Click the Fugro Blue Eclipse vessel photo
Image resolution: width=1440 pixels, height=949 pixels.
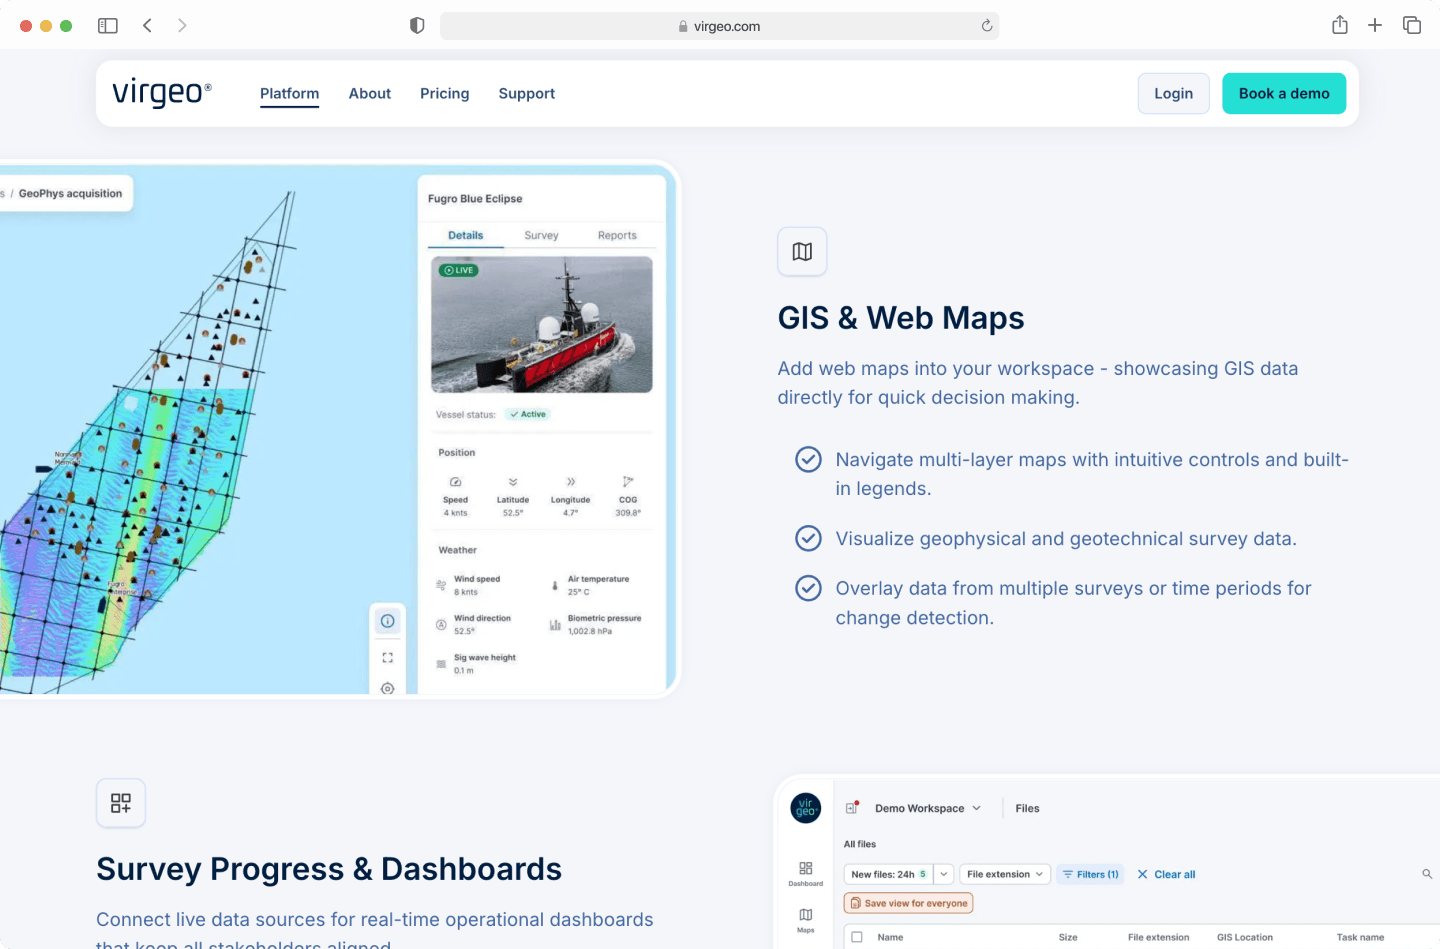click(542, 325)
